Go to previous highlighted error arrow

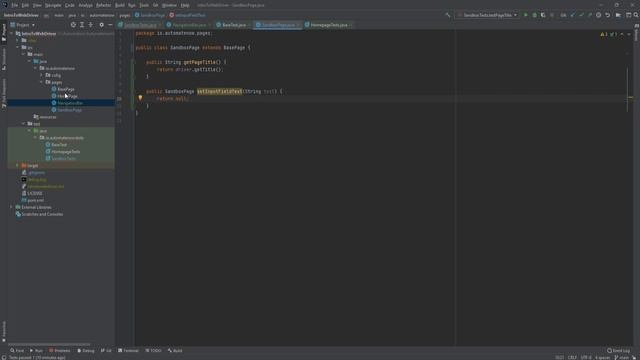coord(622,34)
